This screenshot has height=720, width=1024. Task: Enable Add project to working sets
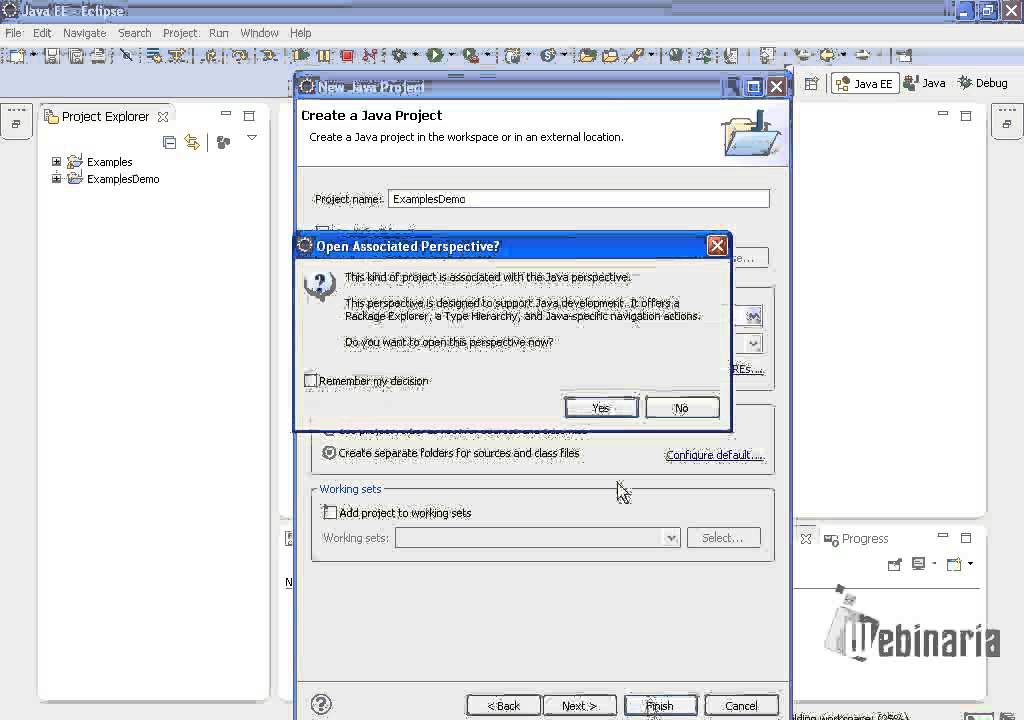(x=330, y=513)
